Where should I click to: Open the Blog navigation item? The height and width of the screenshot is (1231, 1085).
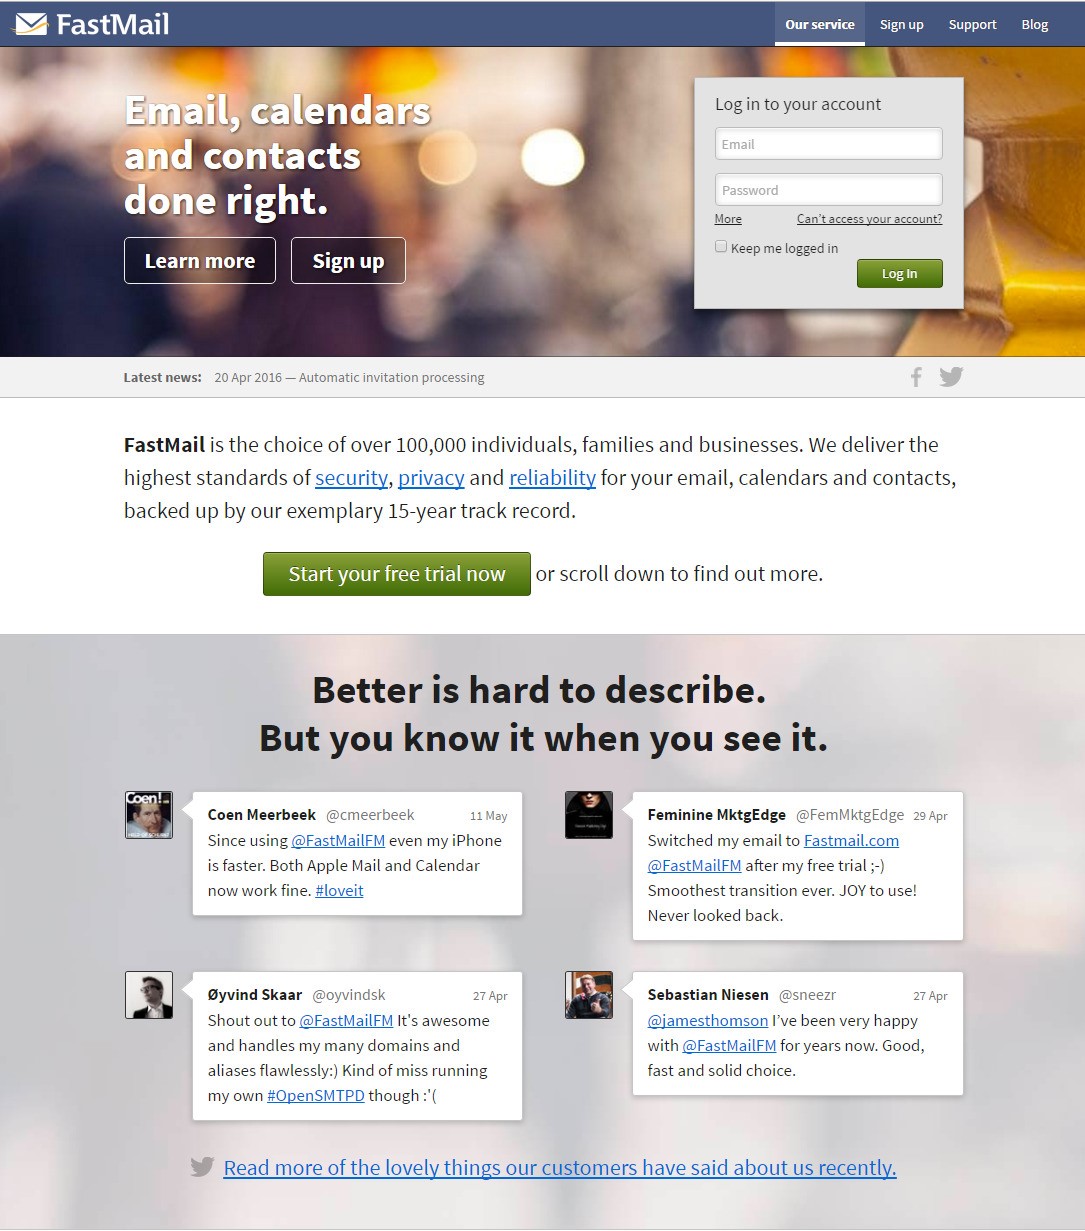pyautogui.click(x=1035, y=24)
